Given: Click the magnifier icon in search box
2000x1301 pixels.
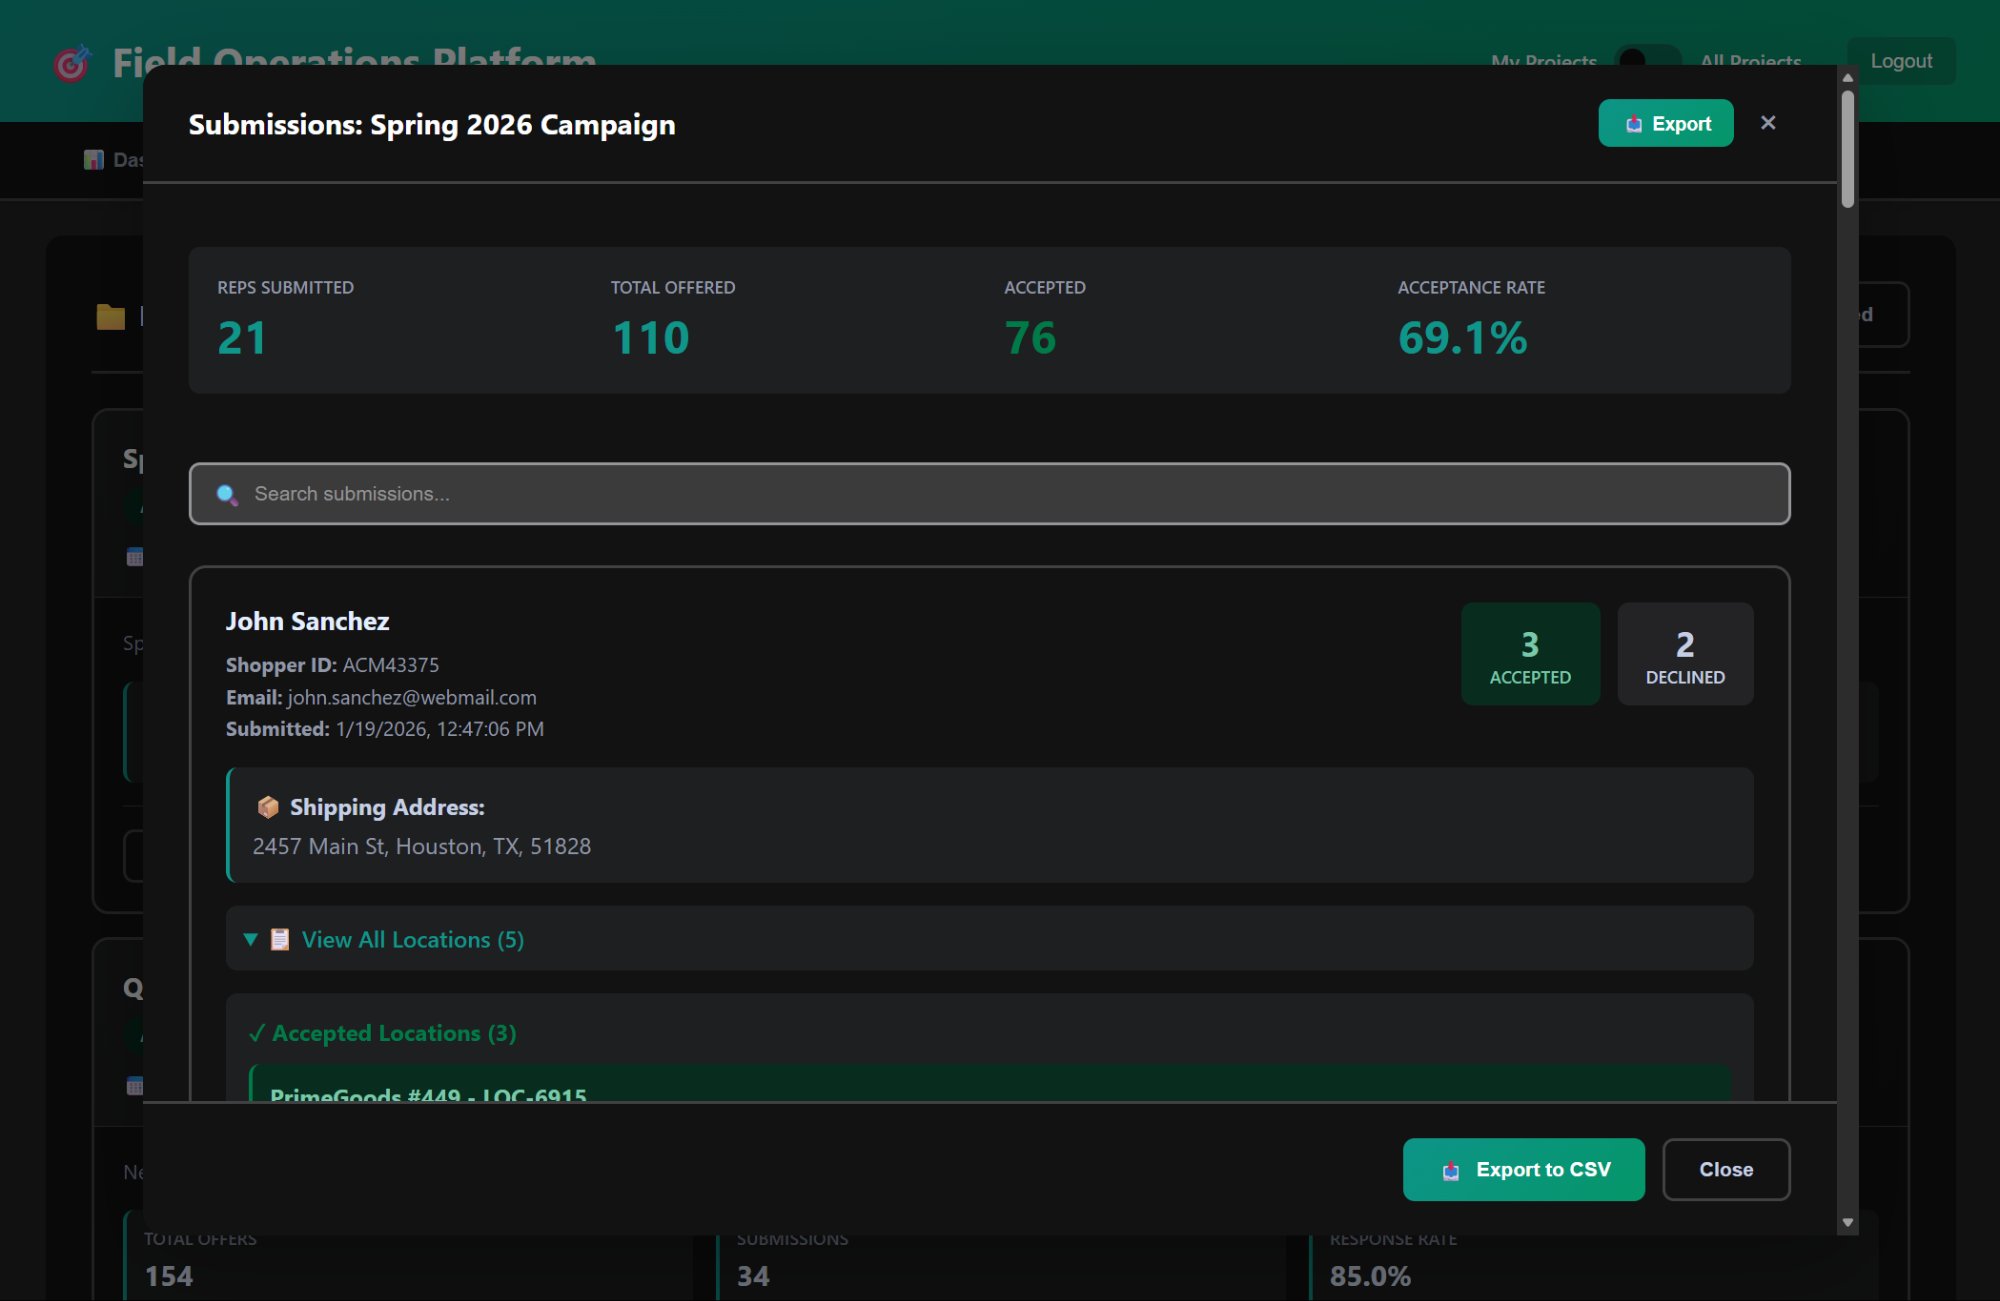Looking at the screenshot, I should tap(227, 494).
